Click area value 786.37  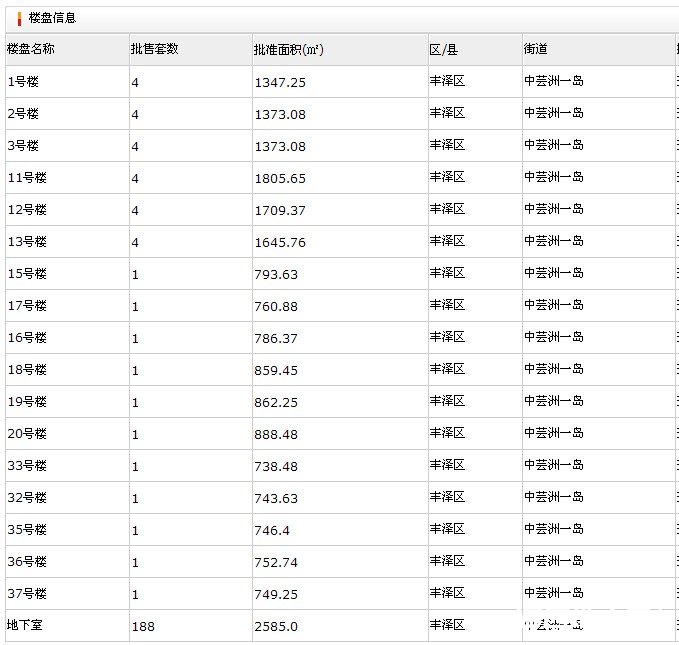pos(276,338)
